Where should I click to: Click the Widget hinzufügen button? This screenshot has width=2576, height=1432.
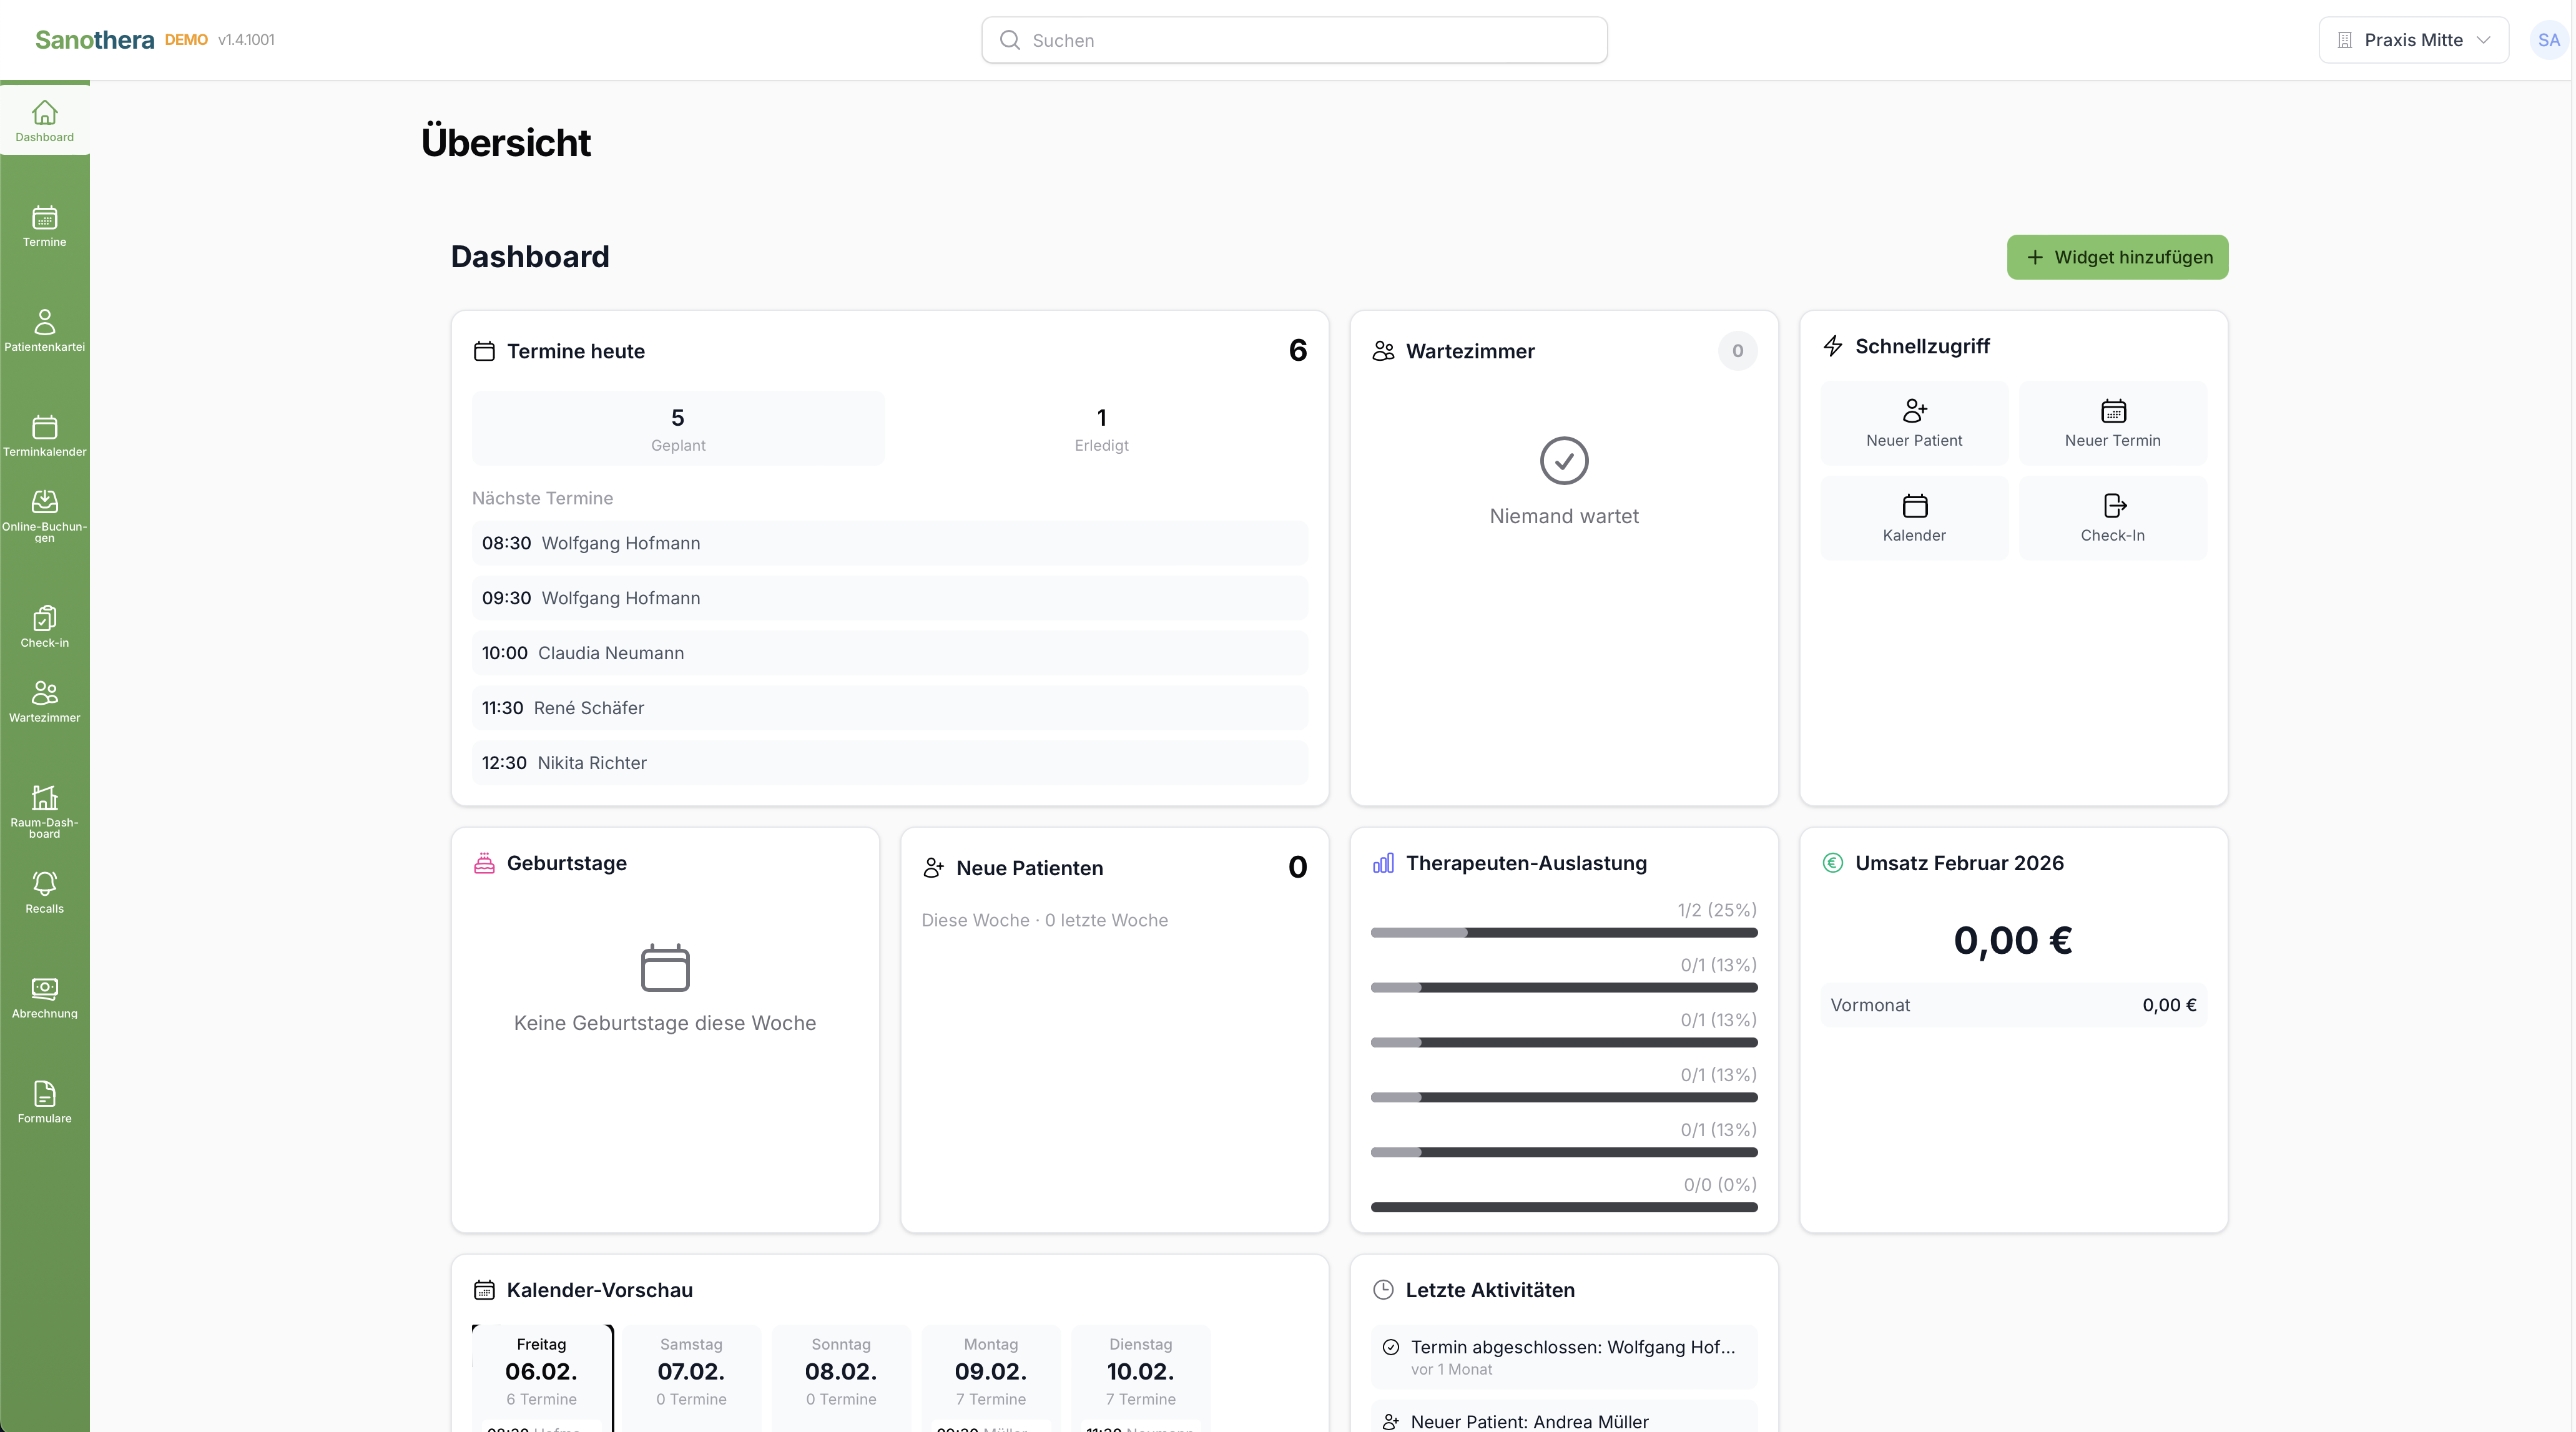click(x=2117, y=257)
